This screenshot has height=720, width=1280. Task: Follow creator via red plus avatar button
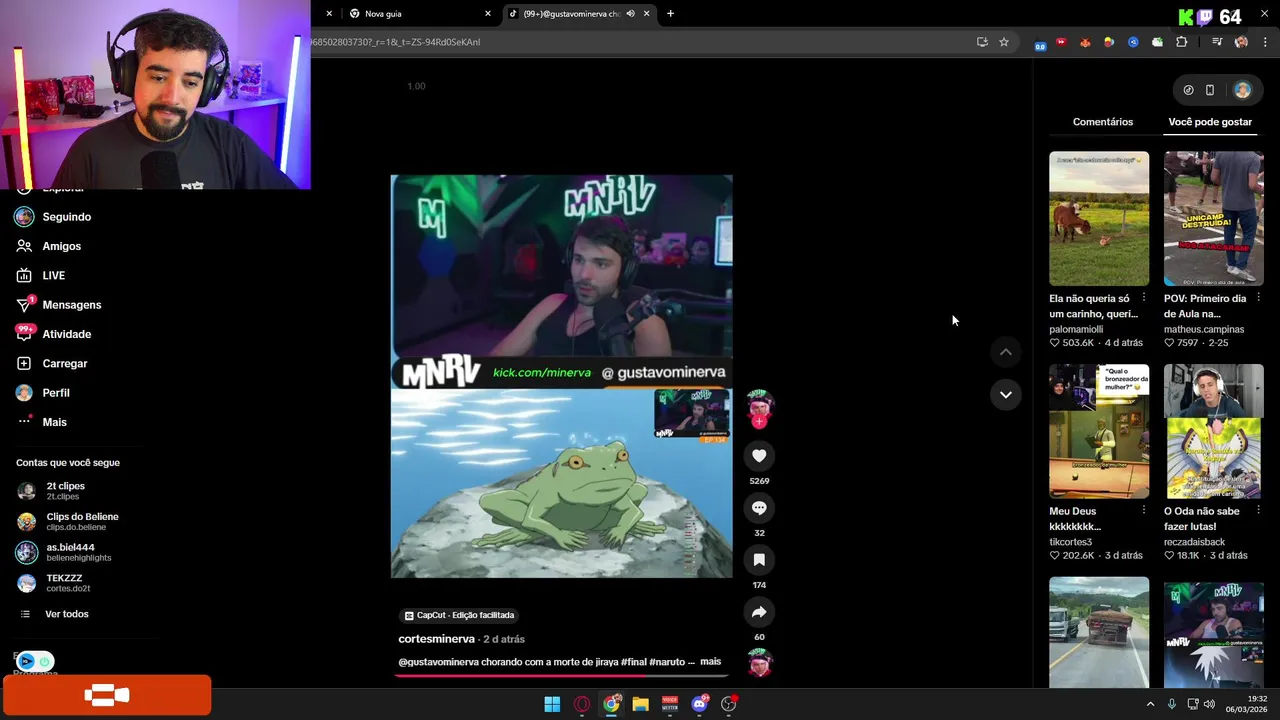759,422
